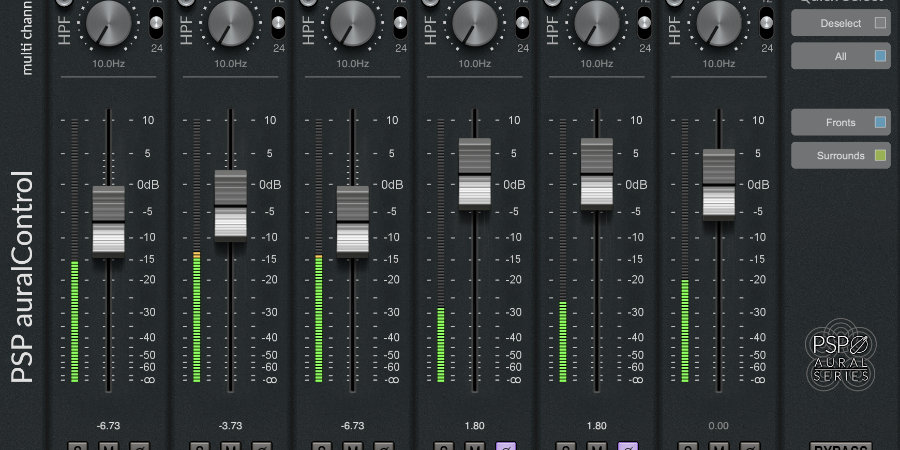Select all channels with the All button
Viewport: 900px width, 450px height.
coord(841,56)
